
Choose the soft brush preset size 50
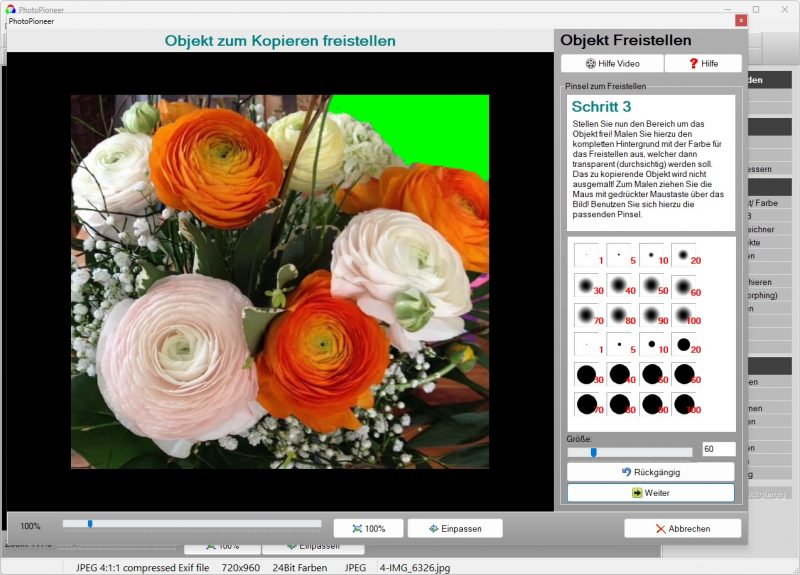pos(652,285)
